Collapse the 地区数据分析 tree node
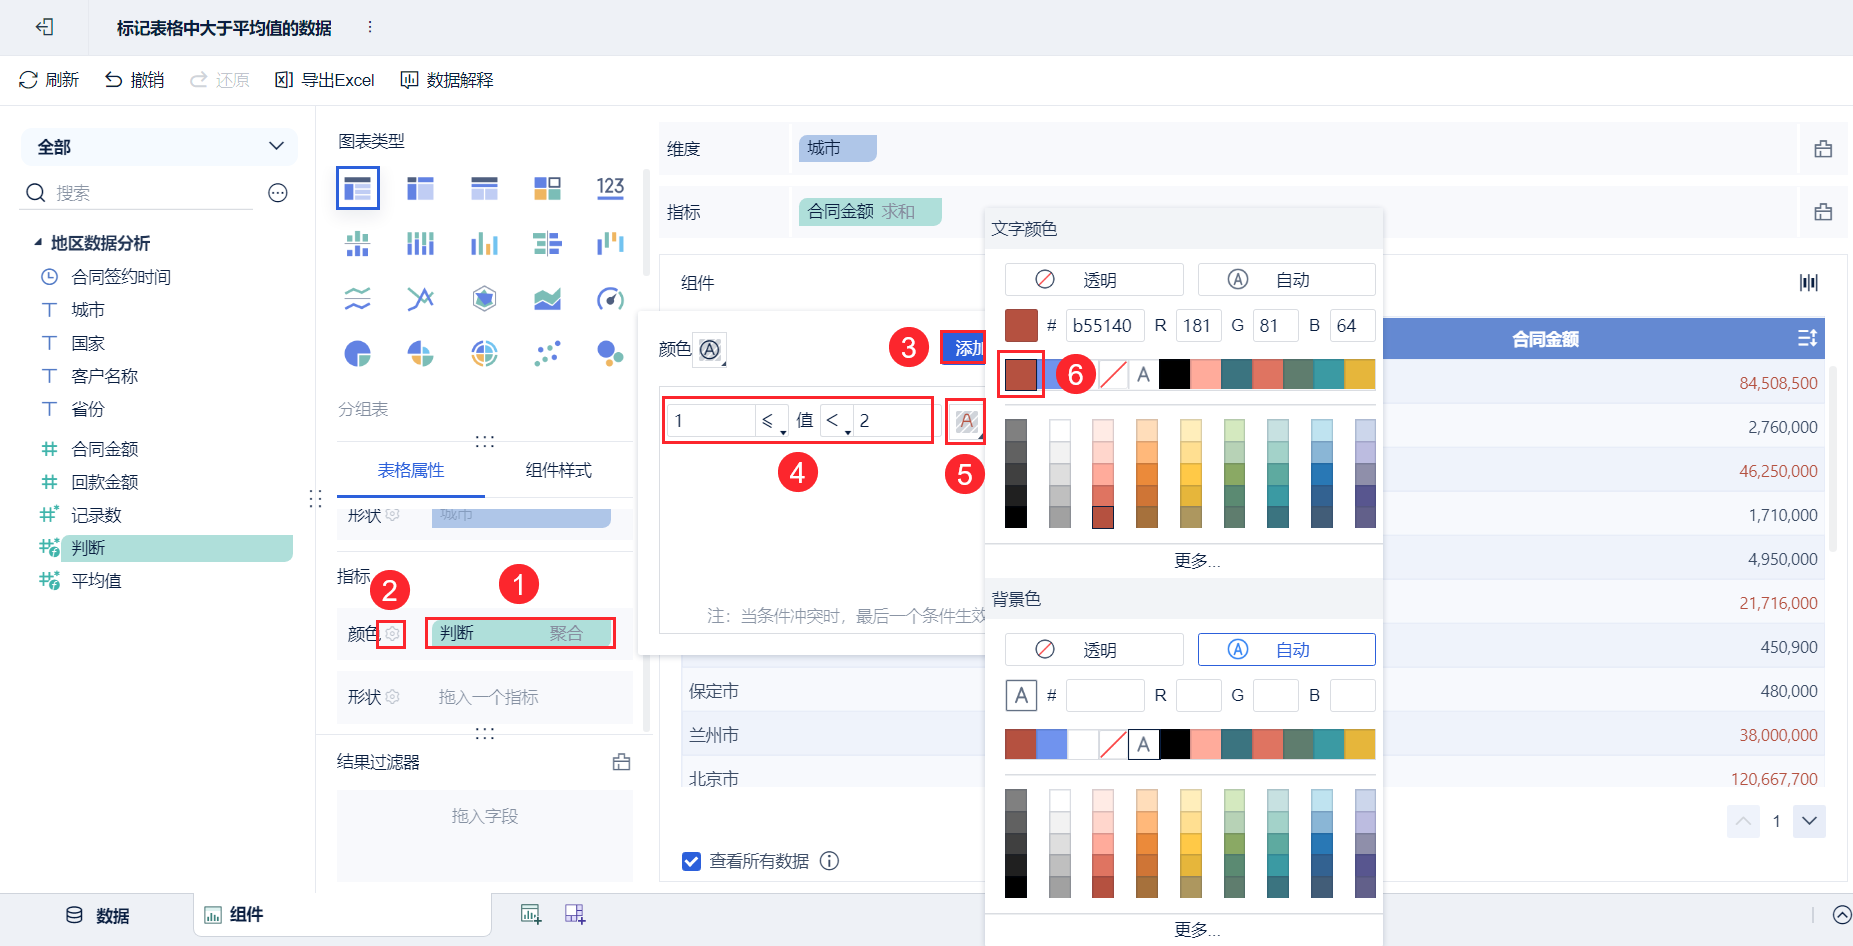The image size is (1853, 946). (x=38, y=243)
